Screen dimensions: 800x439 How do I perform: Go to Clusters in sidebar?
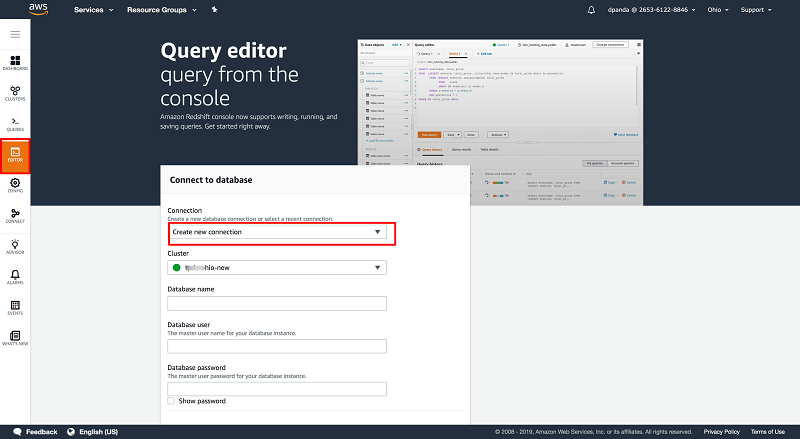coord(15,93)
